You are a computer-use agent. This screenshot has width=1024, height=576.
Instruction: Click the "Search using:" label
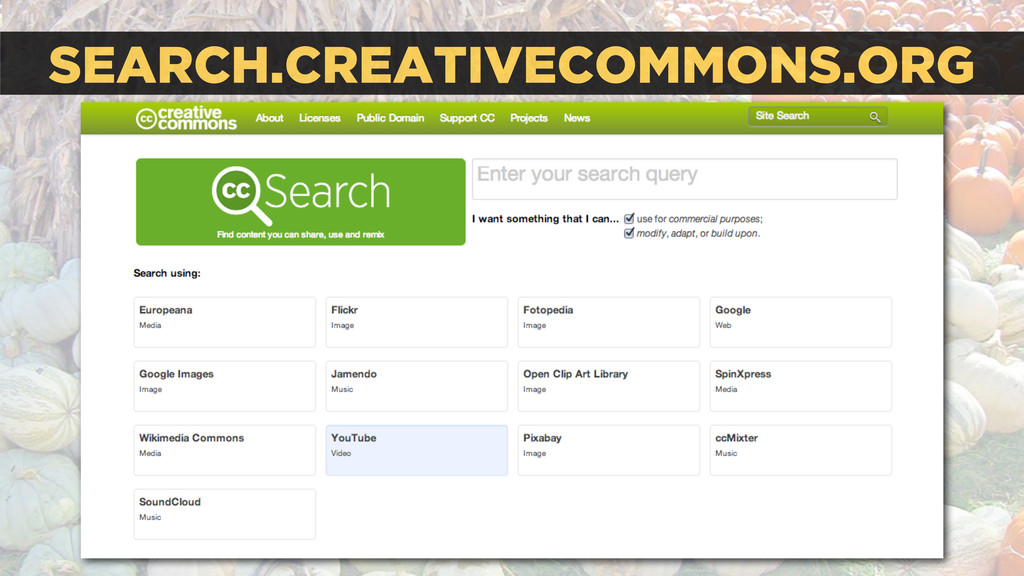167,273
